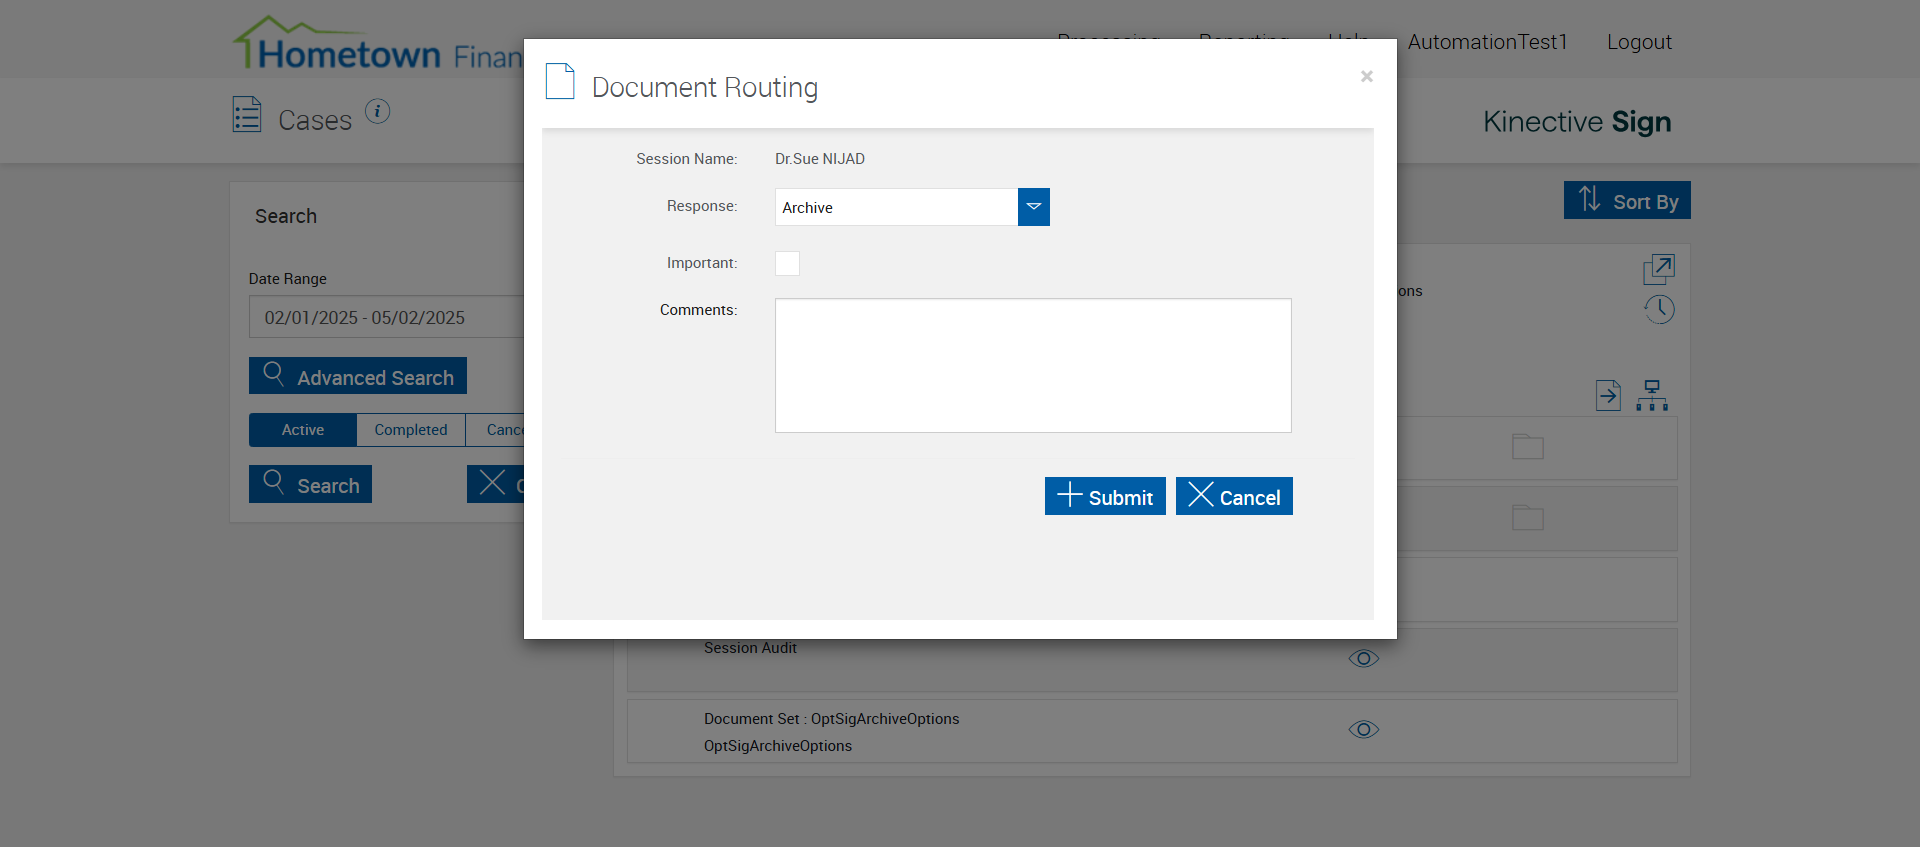Switch to the Active tab
This screenshot has height=847, width=1920.
coord(303,430)
